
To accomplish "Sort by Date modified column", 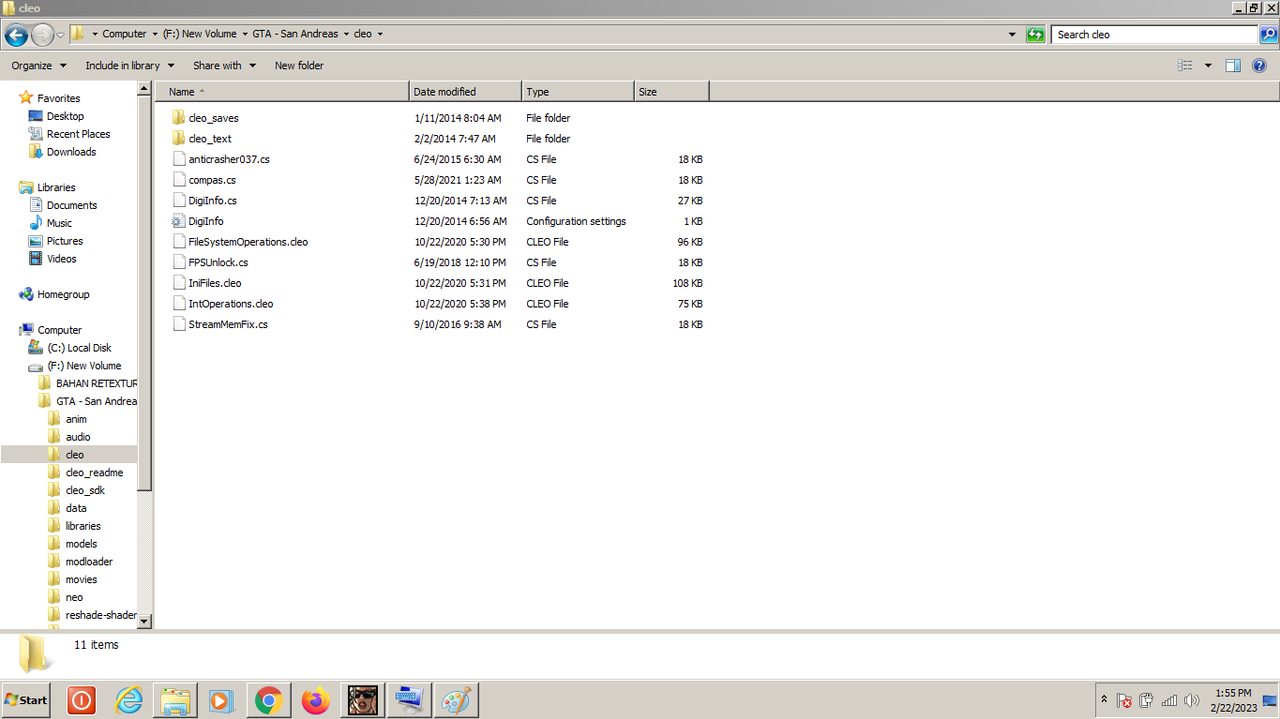I will point(466,92).
